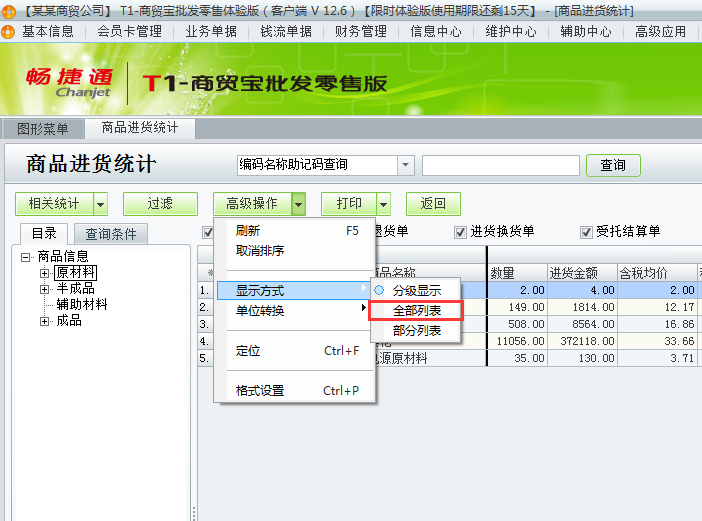Open the 辅助中心 menu
The width and height of the screenshot is (702, 521).
(586, 31)
